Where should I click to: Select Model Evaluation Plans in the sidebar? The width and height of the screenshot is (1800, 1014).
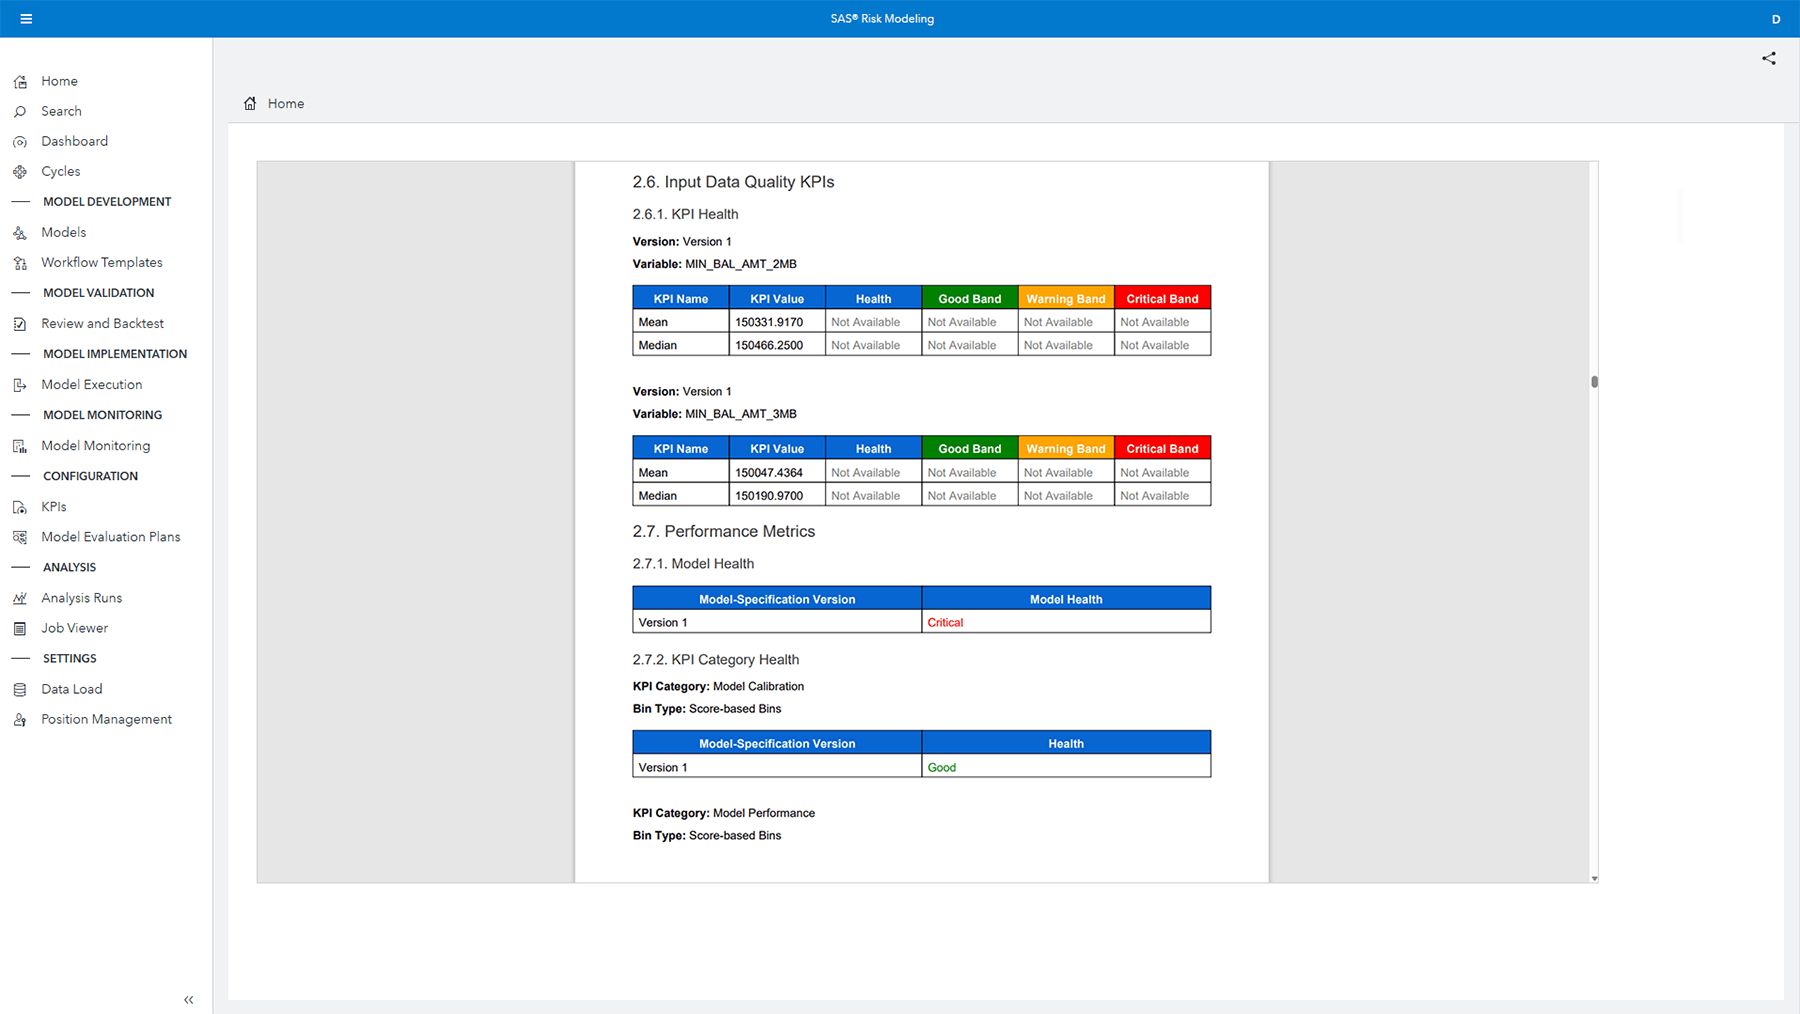(x=110, y=536)
